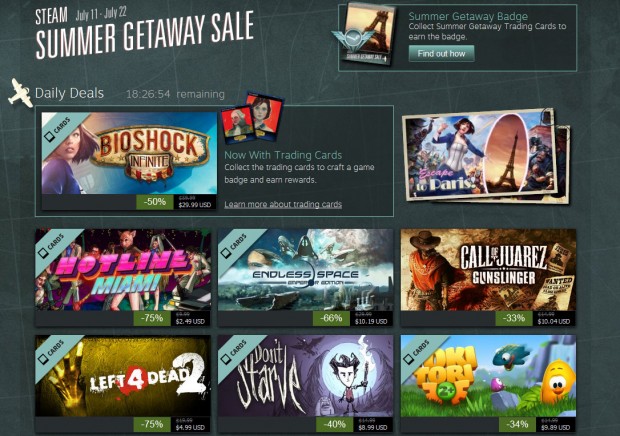This screenshot has height=436, width=620.
Task: Click the Left 4 Dead 2 -75% discount tag
Action: pyautogui.click(x=152, y=424)
